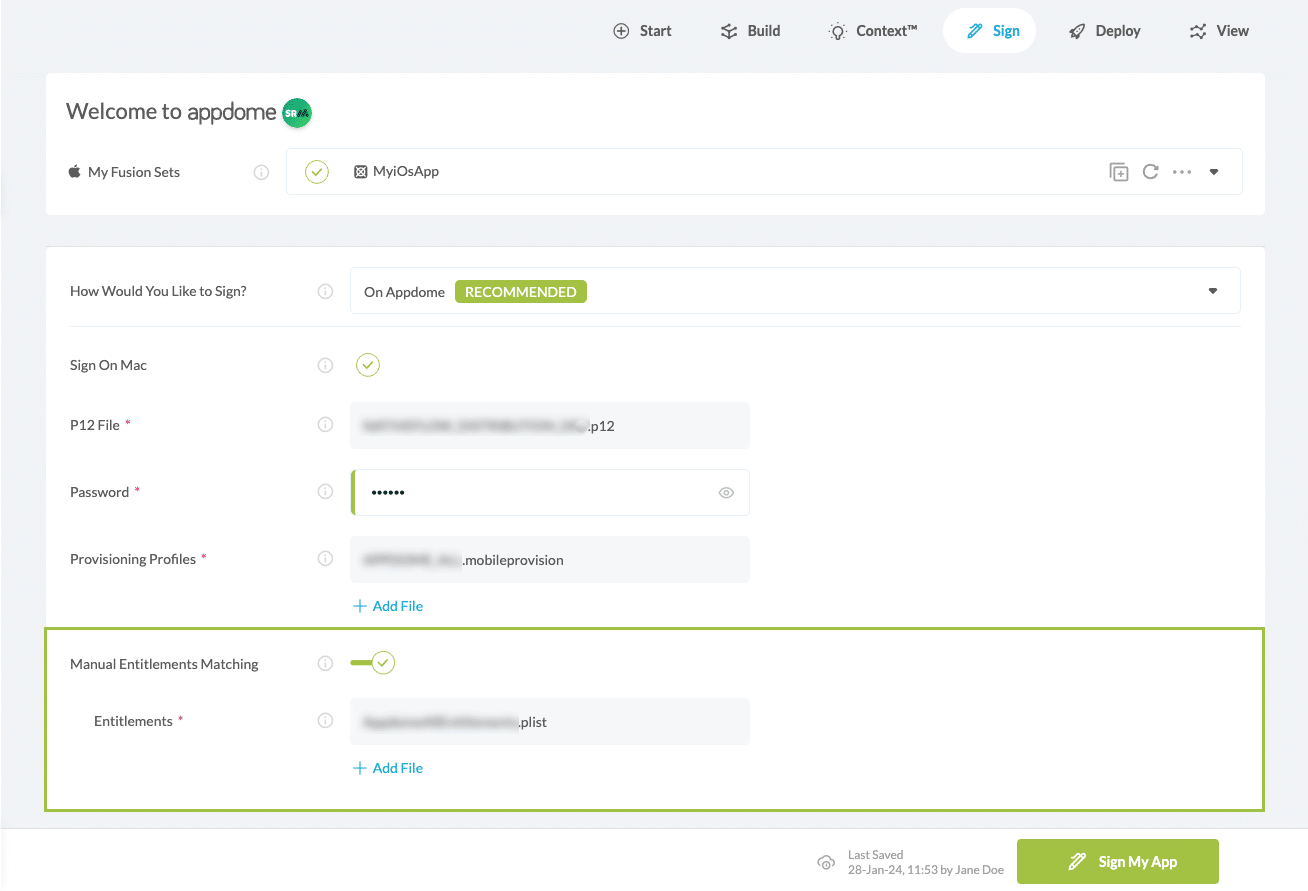Show password with the eye icon
Screen dimensions: 1308x891
[x=727, y=493]
